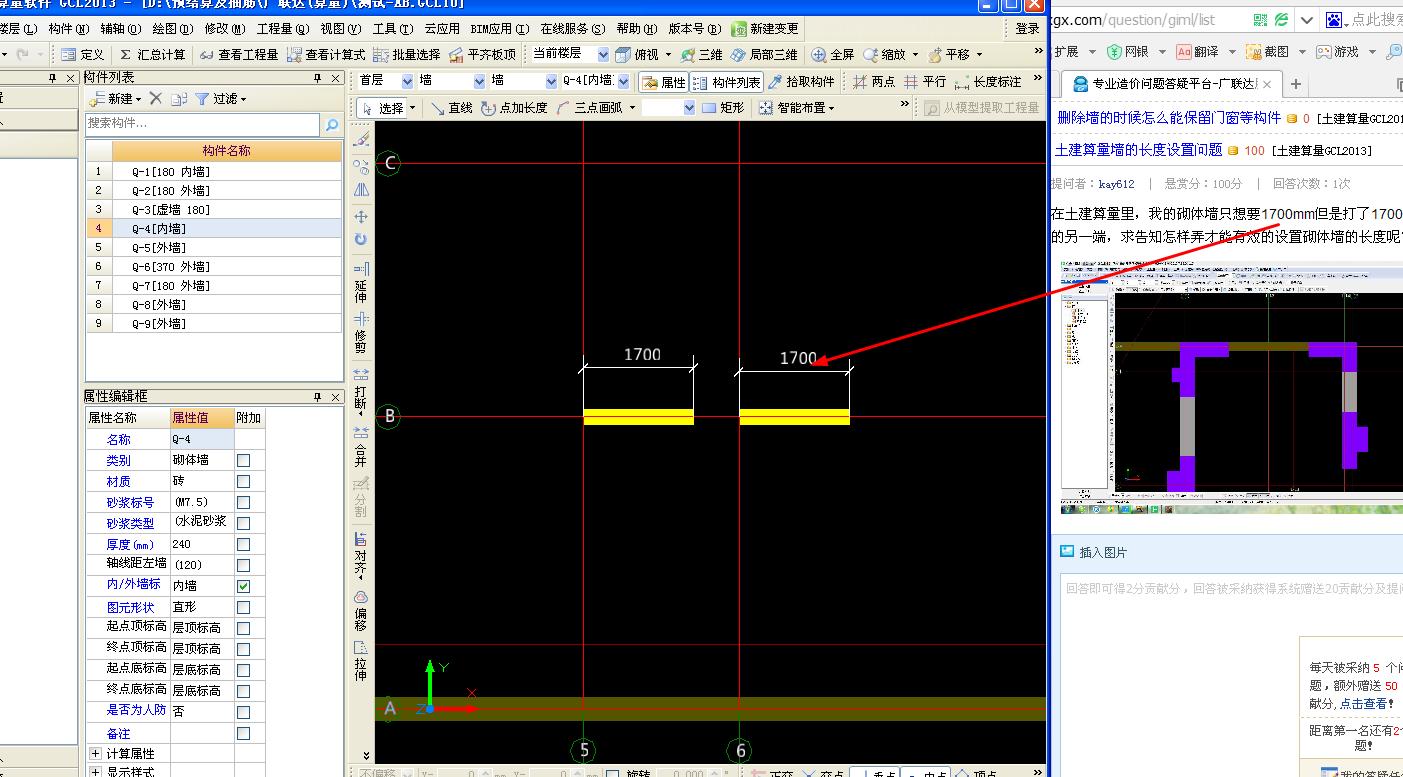Screen dimensions: 1403x777
Task: Toggle the 厚度(mm) attach checkbox
Action: click(243, 544)
